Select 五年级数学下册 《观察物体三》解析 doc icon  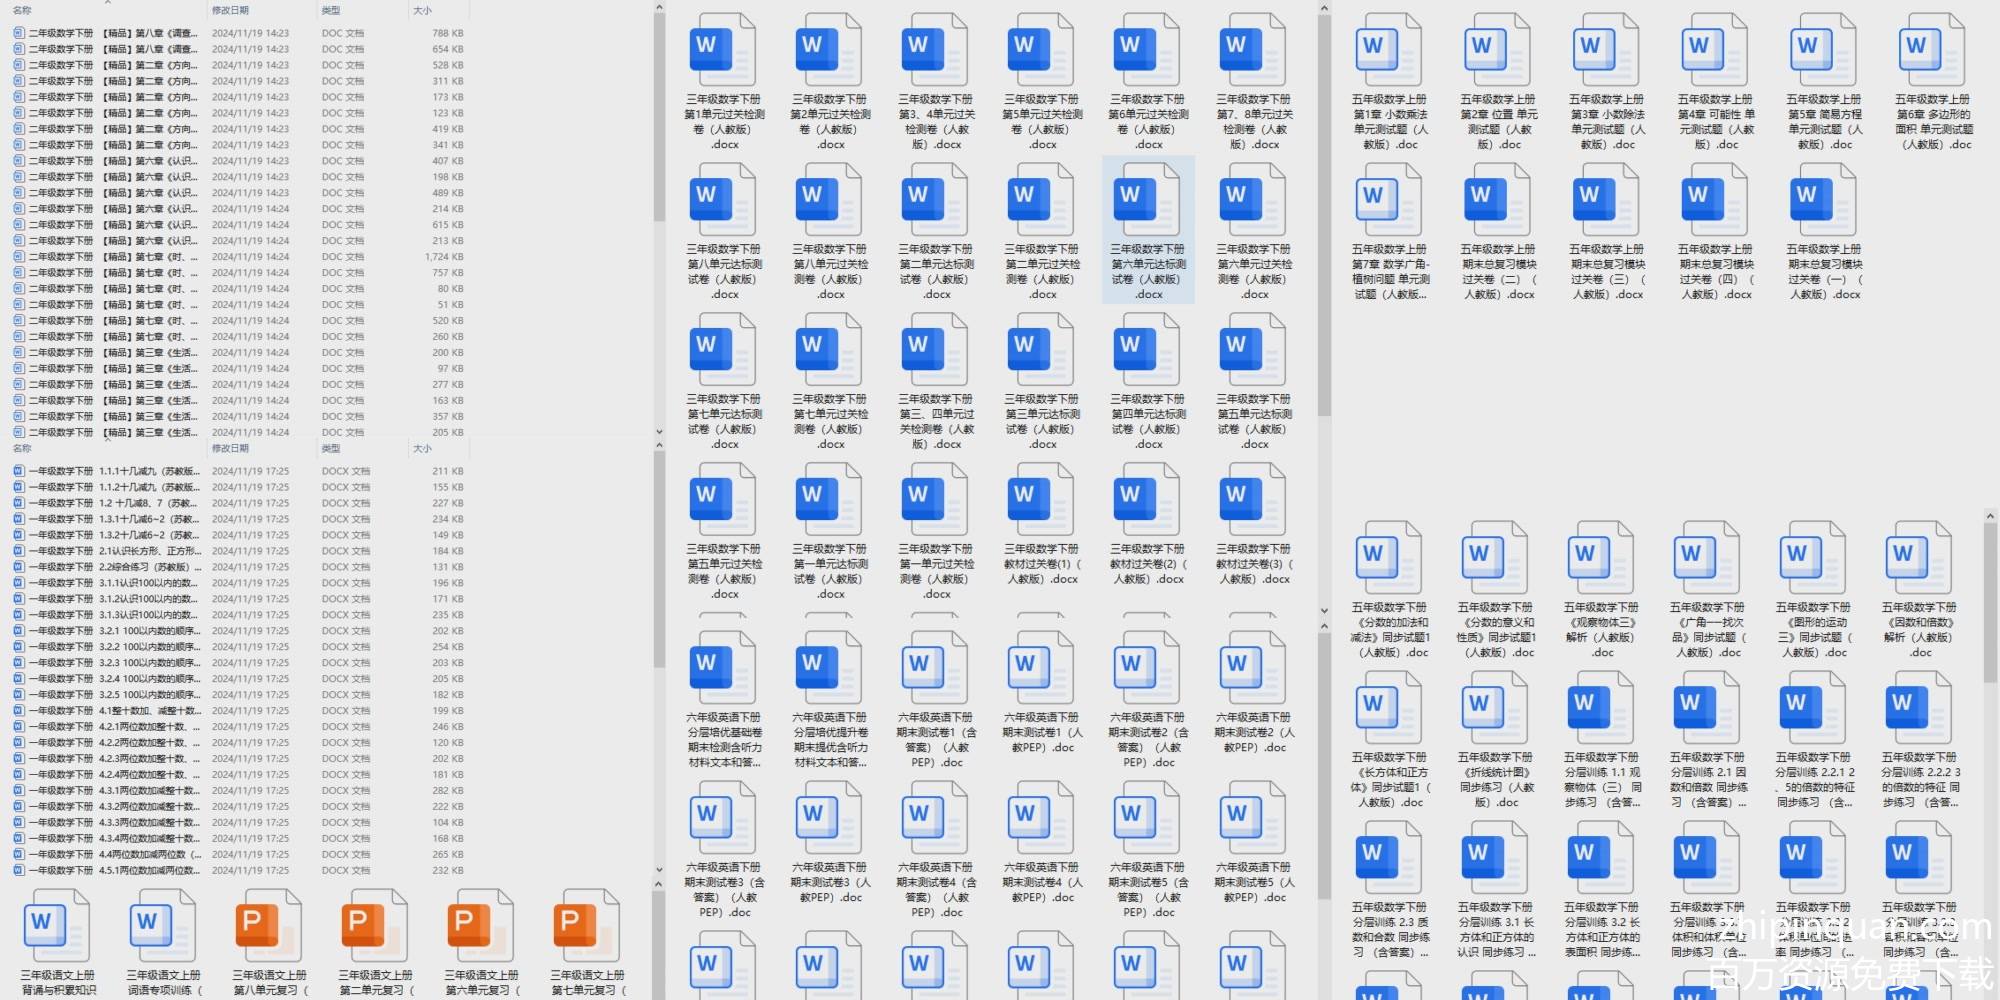click(x=1601, y=558)
